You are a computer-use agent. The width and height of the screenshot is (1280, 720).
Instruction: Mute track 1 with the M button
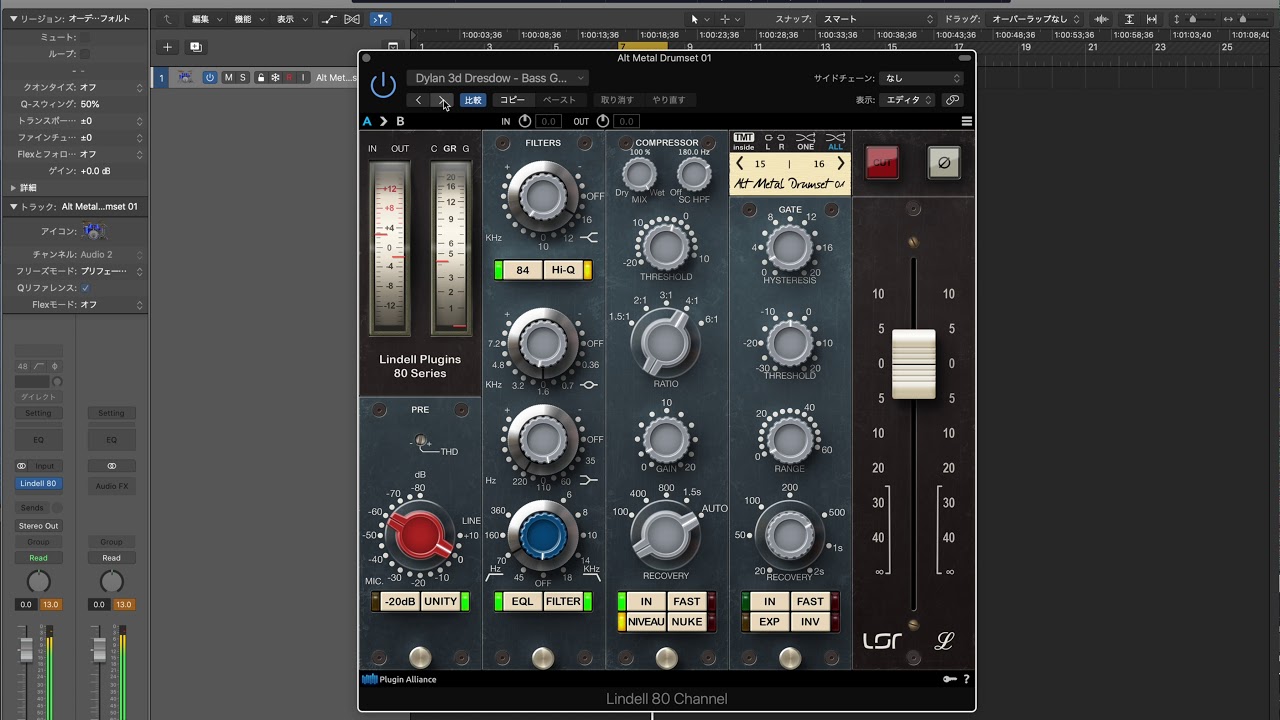(228, 77)
